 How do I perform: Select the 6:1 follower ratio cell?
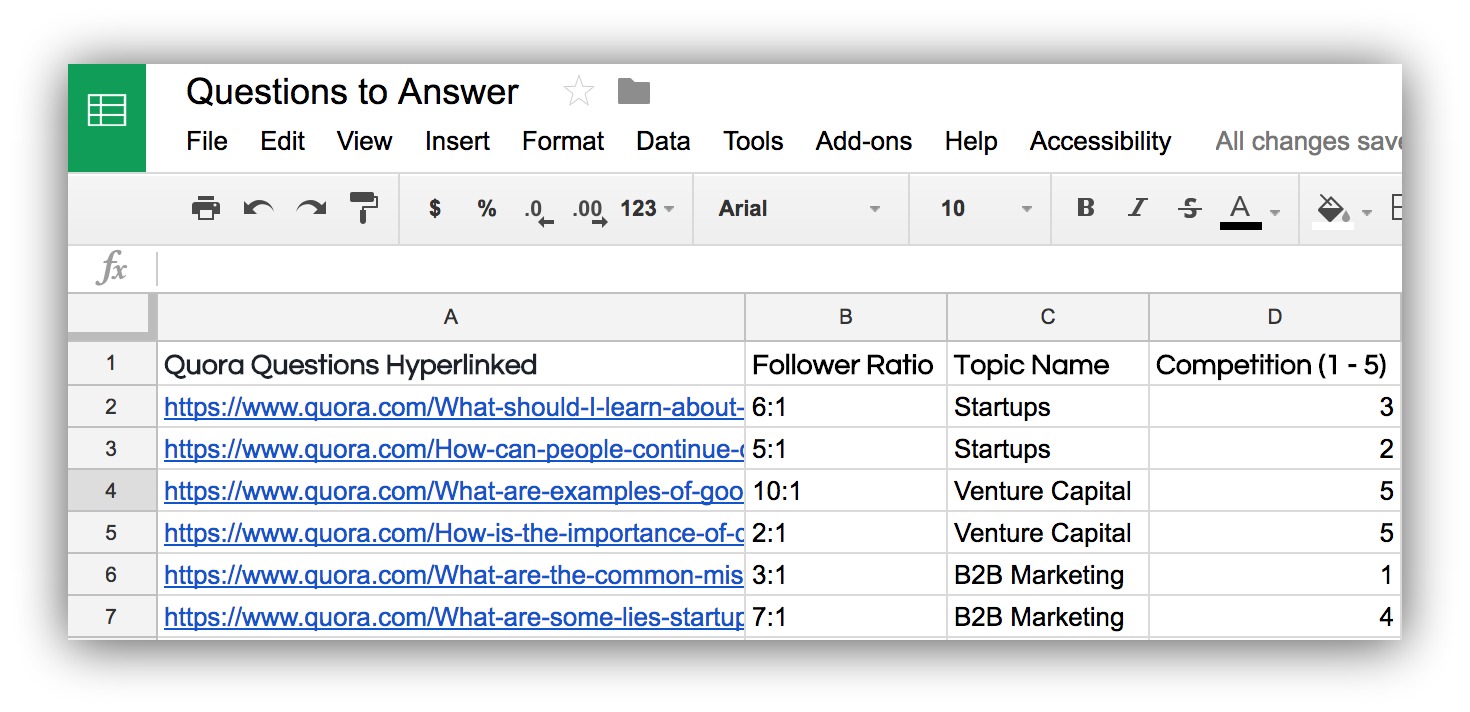click(x=846, y=407)
